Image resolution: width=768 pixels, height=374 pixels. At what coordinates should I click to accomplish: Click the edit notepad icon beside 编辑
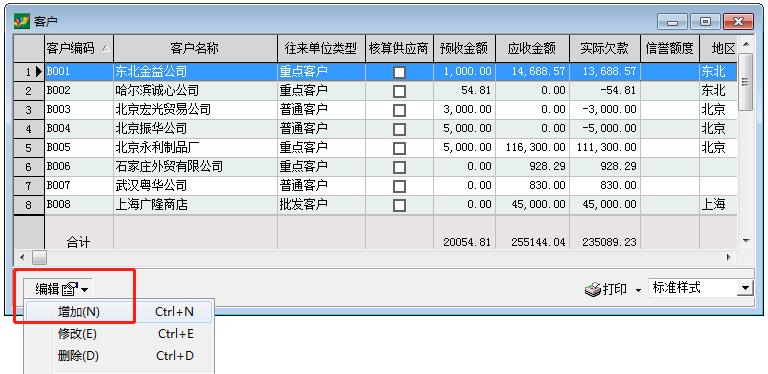[70, 290]
